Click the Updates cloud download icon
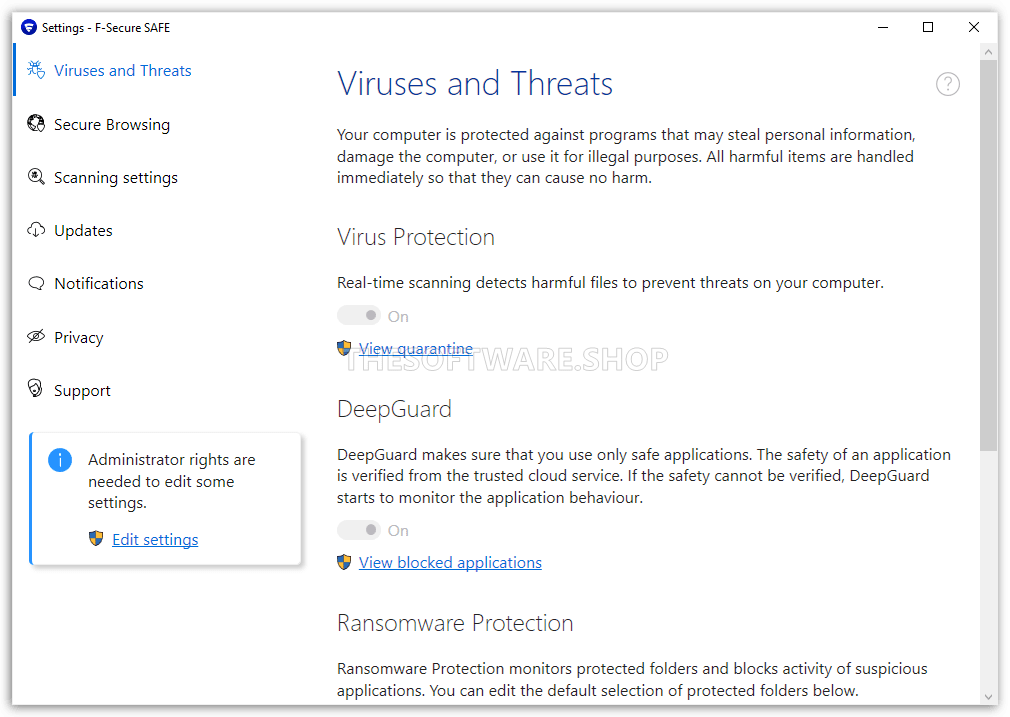1010x717 pixels. [x=36, y=230]
